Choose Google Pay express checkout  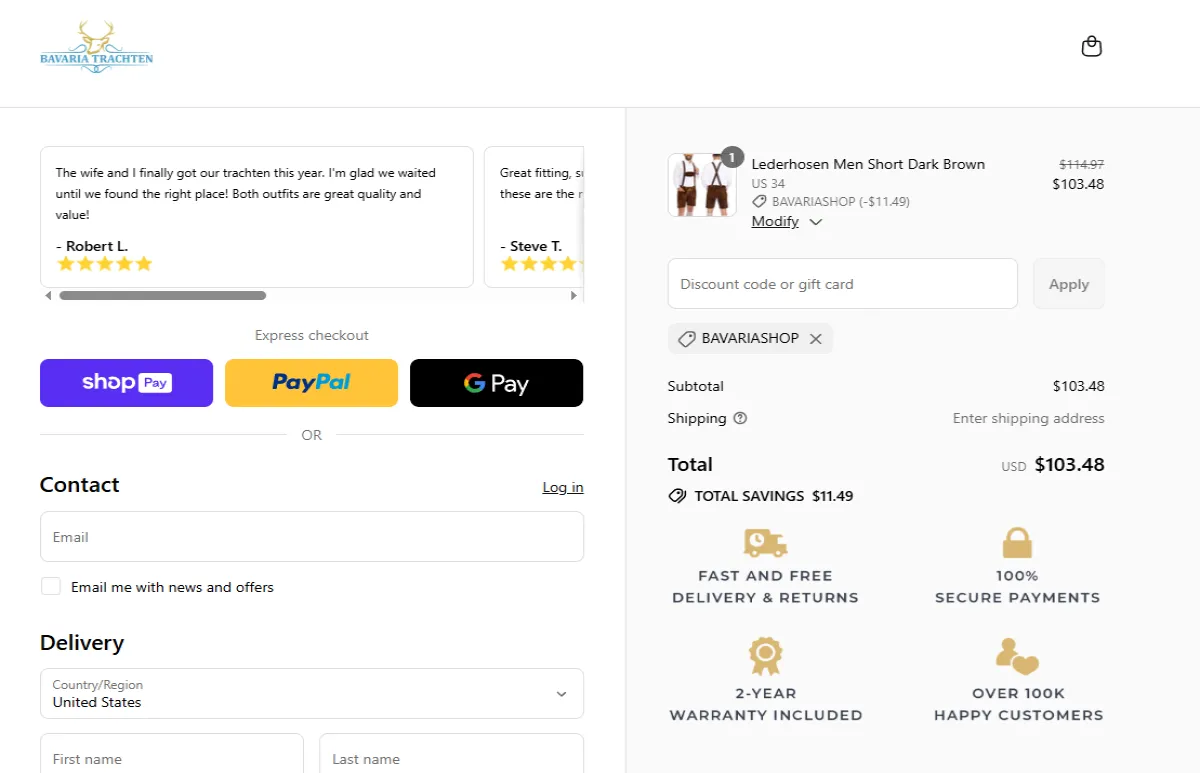[496, 382]
